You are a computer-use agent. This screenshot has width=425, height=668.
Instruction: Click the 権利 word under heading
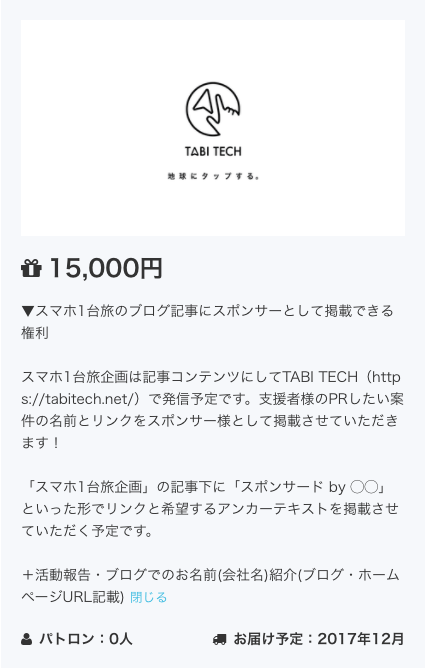35,333
